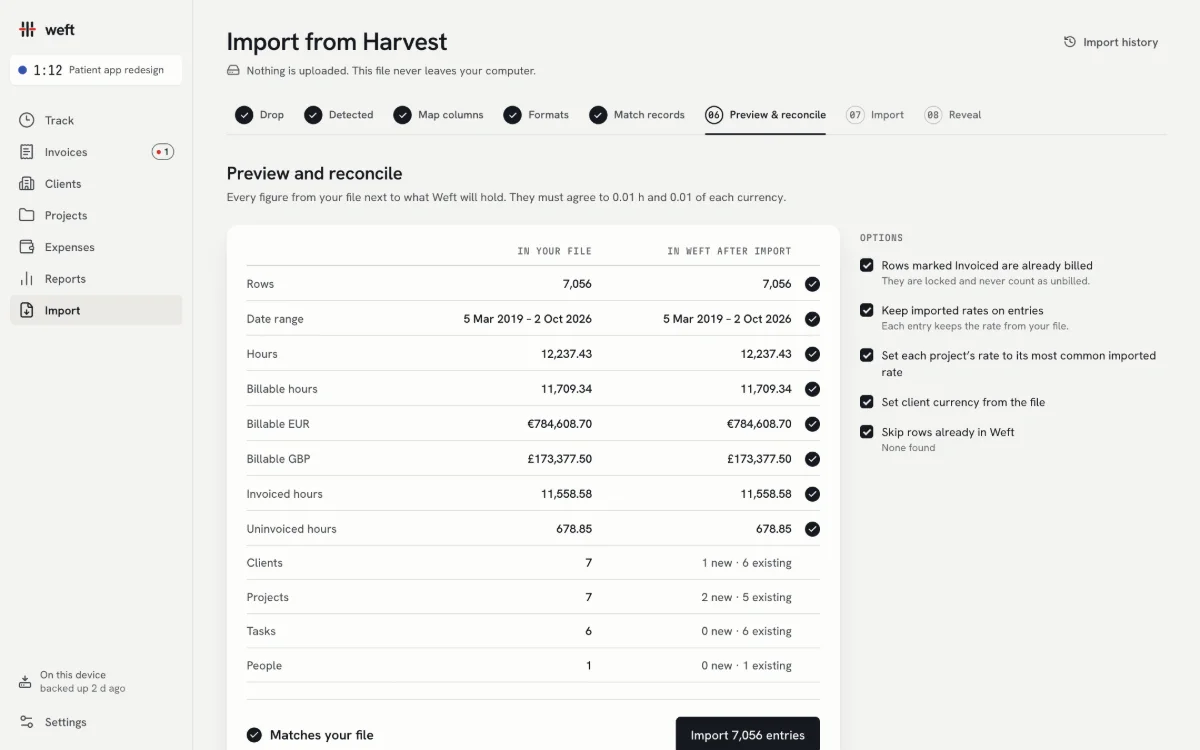Image resolution: width=1200 pixels, height=750 pixels.
Task: Click the Invoices notification badge
Action: pyautogui.click(x=163, y=152)
